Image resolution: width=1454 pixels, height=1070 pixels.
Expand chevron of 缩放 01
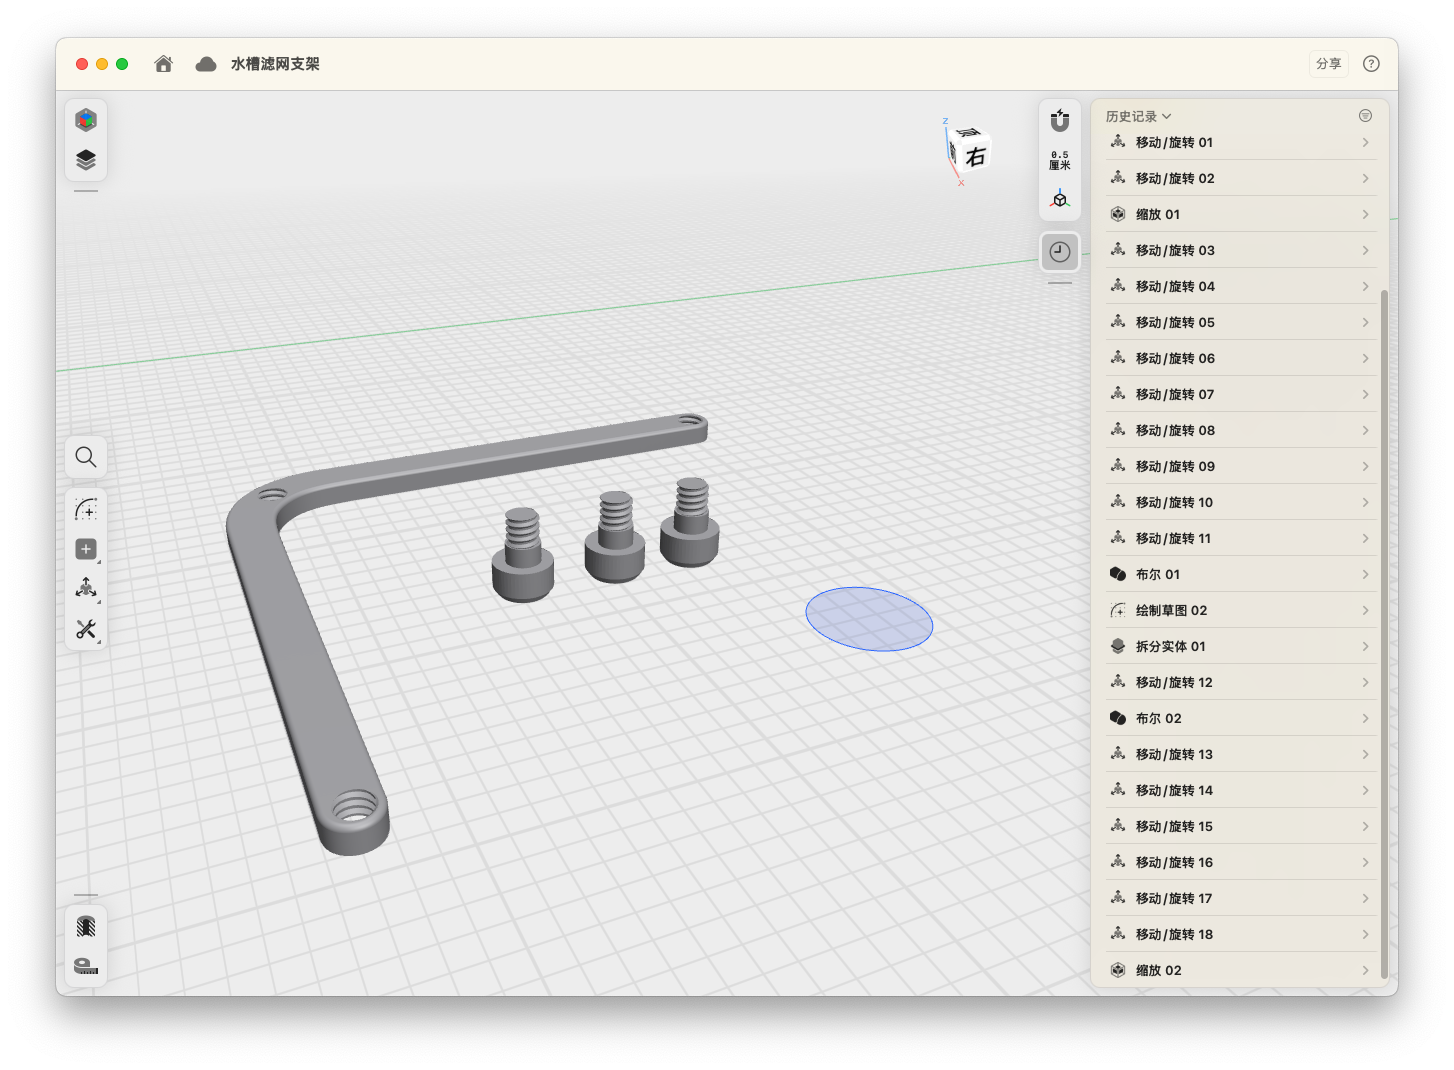point(1365,215)
